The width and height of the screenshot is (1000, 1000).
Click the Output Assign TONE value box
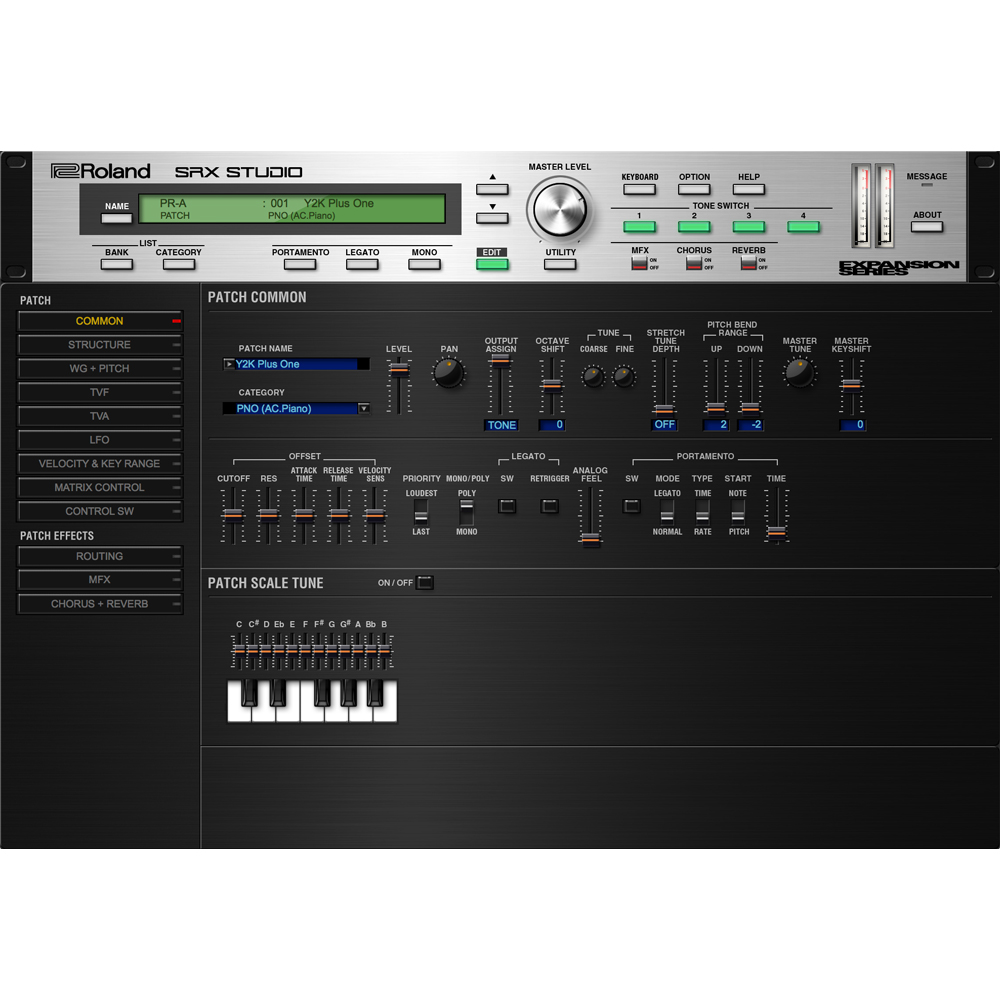pos(501,425)
